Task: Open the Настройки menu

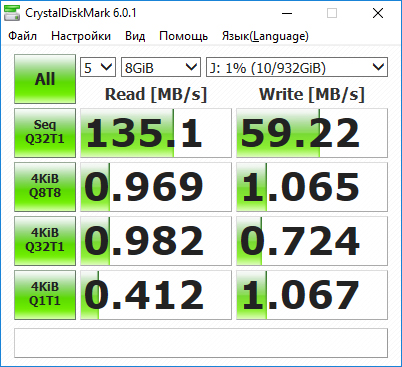Action: click(x=81, y=36)
